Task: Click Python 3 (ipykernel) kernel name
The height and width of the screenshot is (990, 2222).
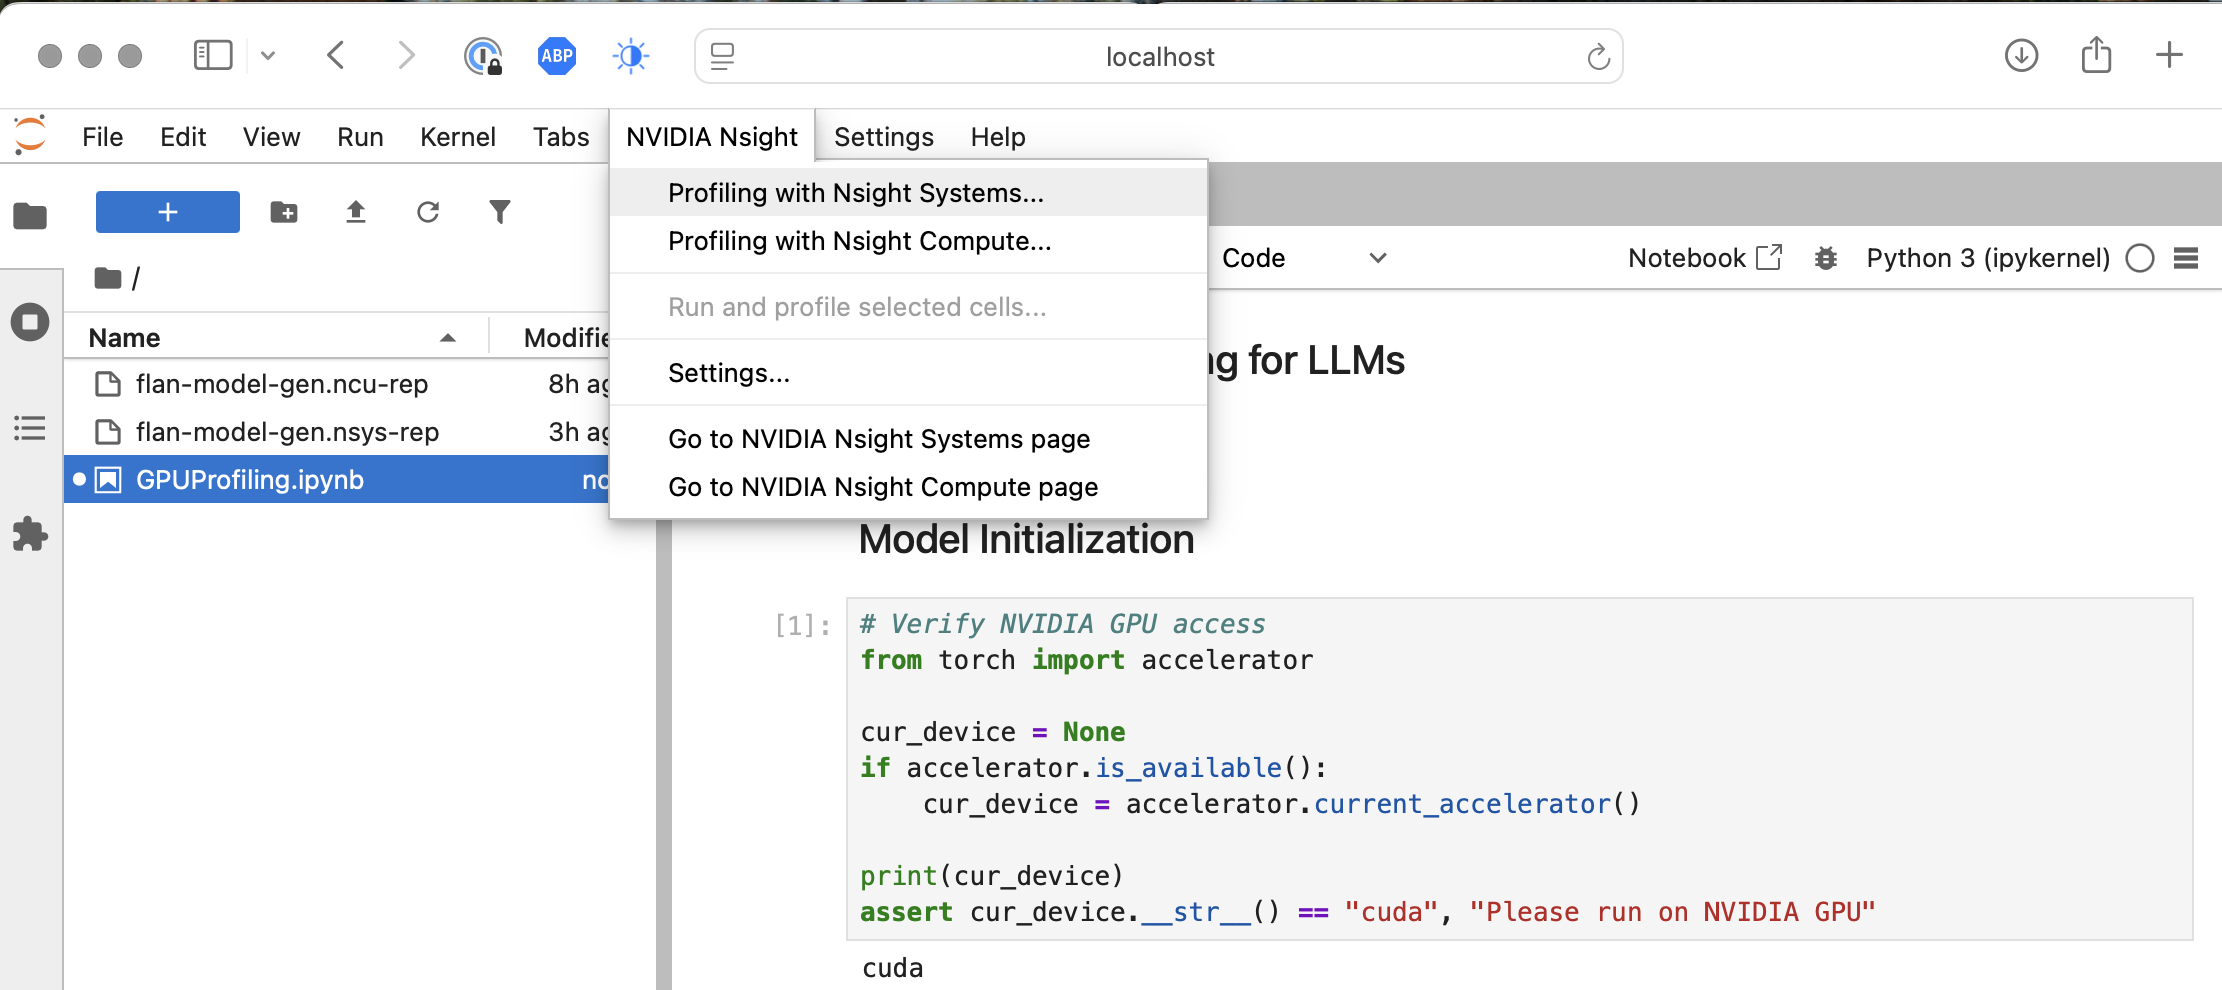Action: [x=1988, y=258]
